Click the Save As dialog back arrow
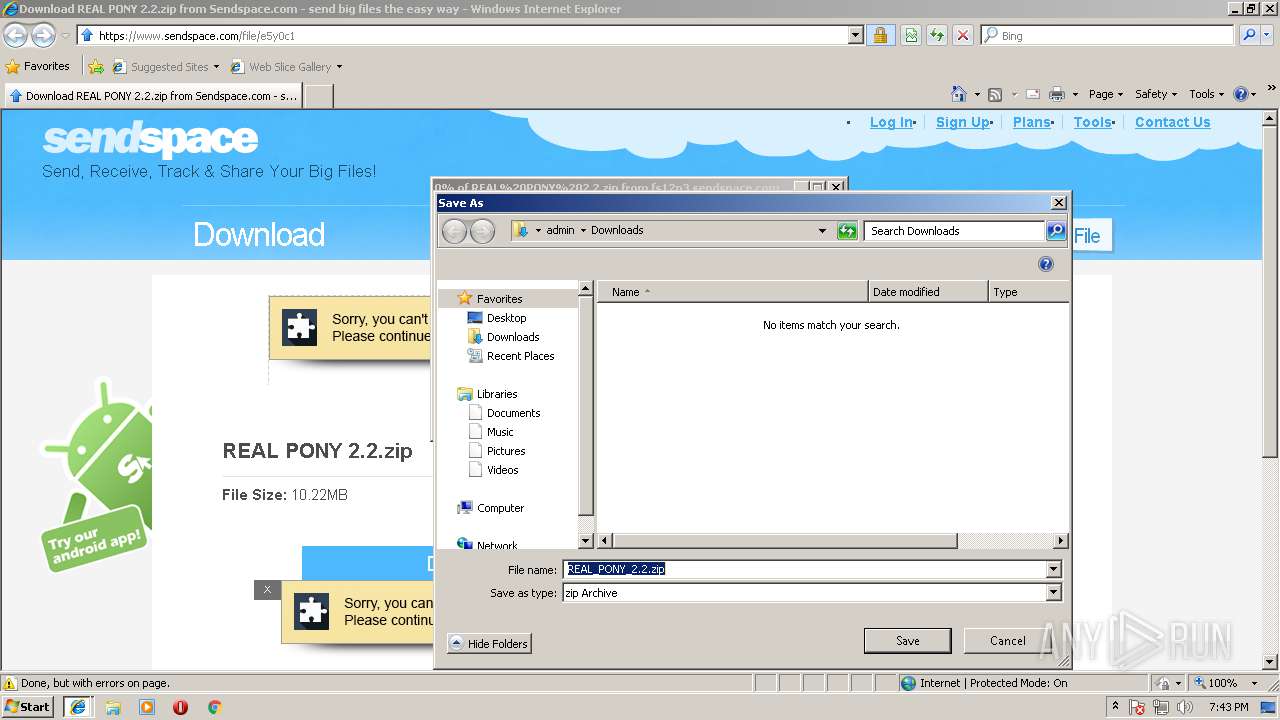Viewport: 1280px width, 720px height. tap(454, 231)
